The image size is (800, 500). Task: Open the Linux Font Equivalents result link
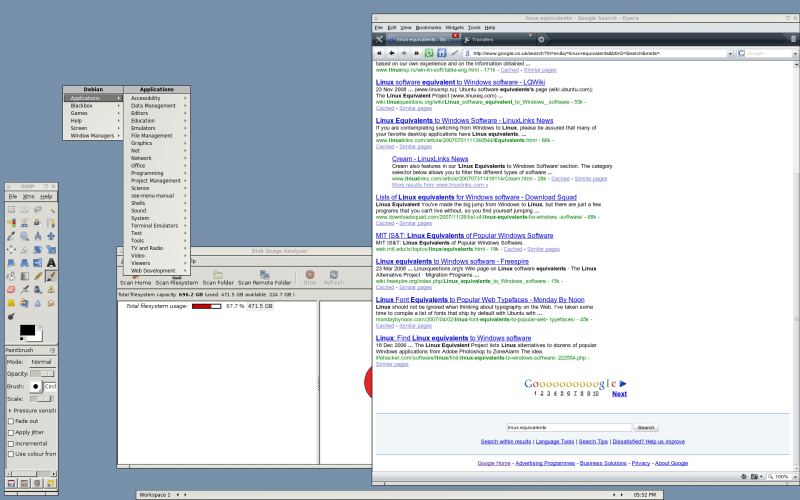[x=480, y=299]
